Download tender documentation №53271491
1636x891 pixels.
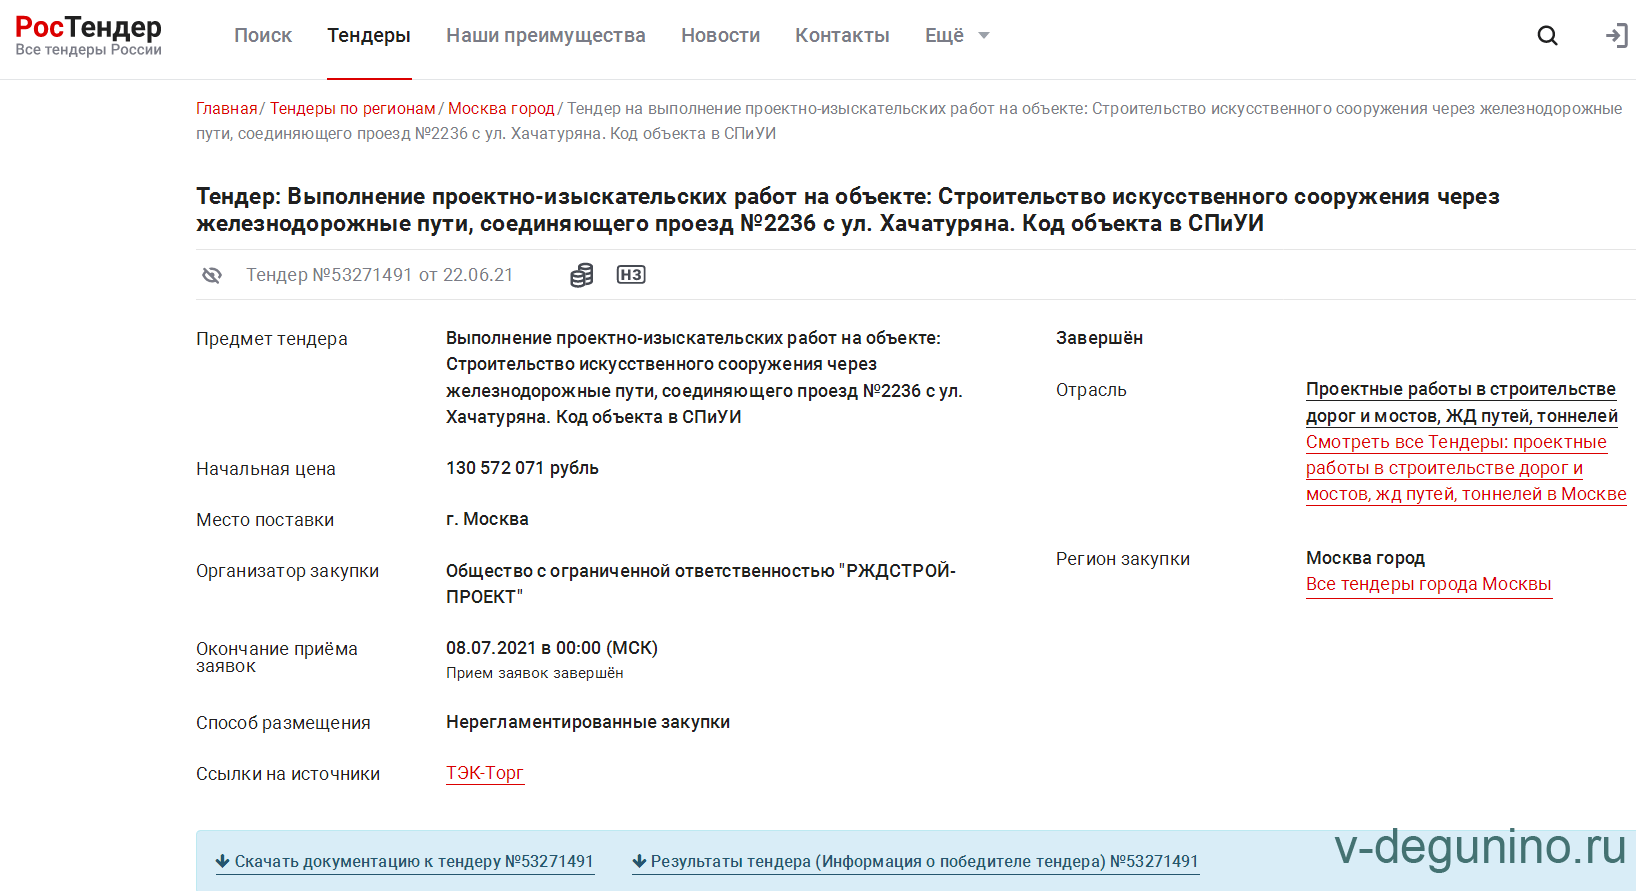pos(405,861)
